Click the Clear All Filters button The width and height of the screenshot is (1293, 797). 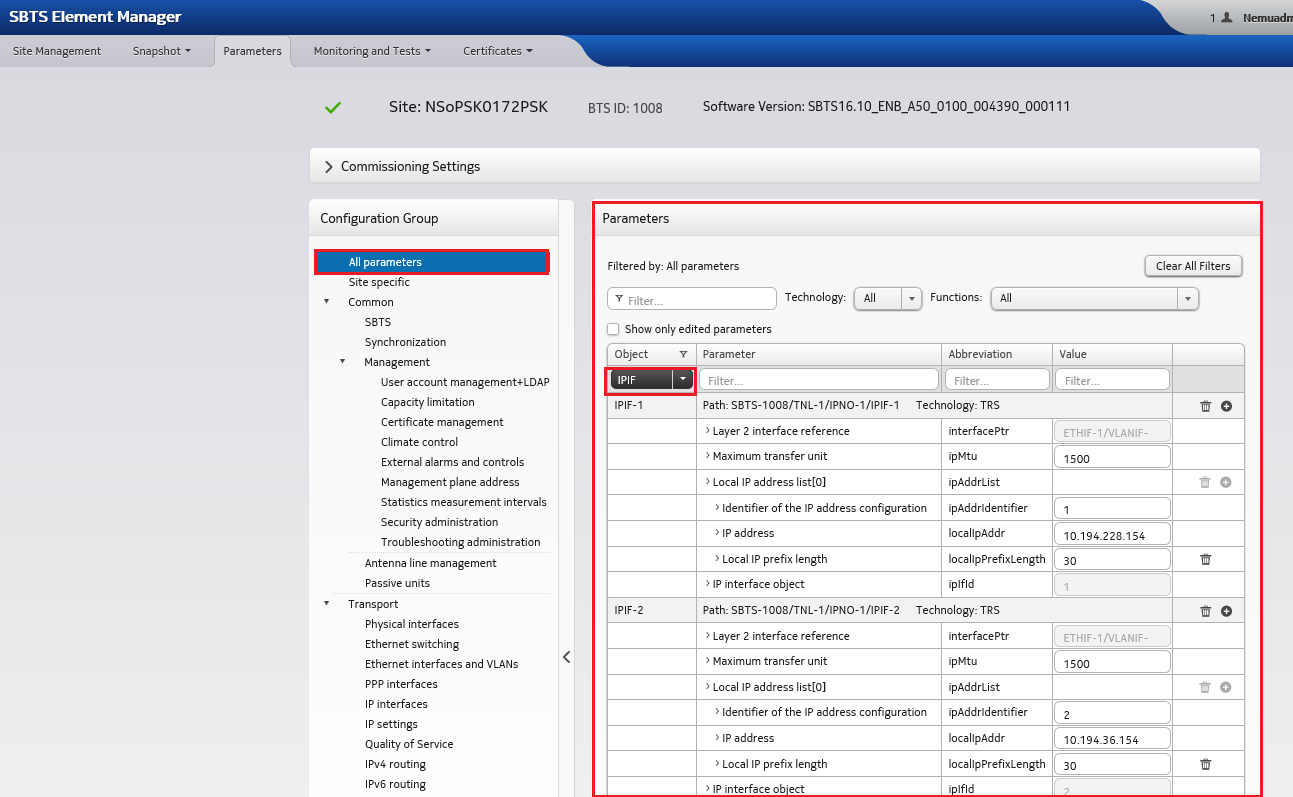tap(1192, 265)
